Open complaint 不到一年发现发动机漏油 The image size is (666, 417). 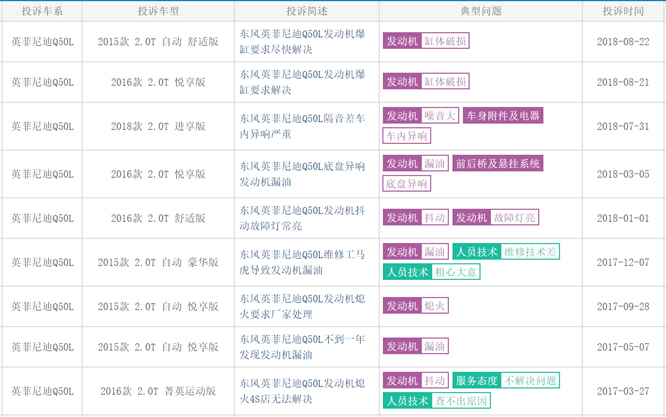pos(302,347)
